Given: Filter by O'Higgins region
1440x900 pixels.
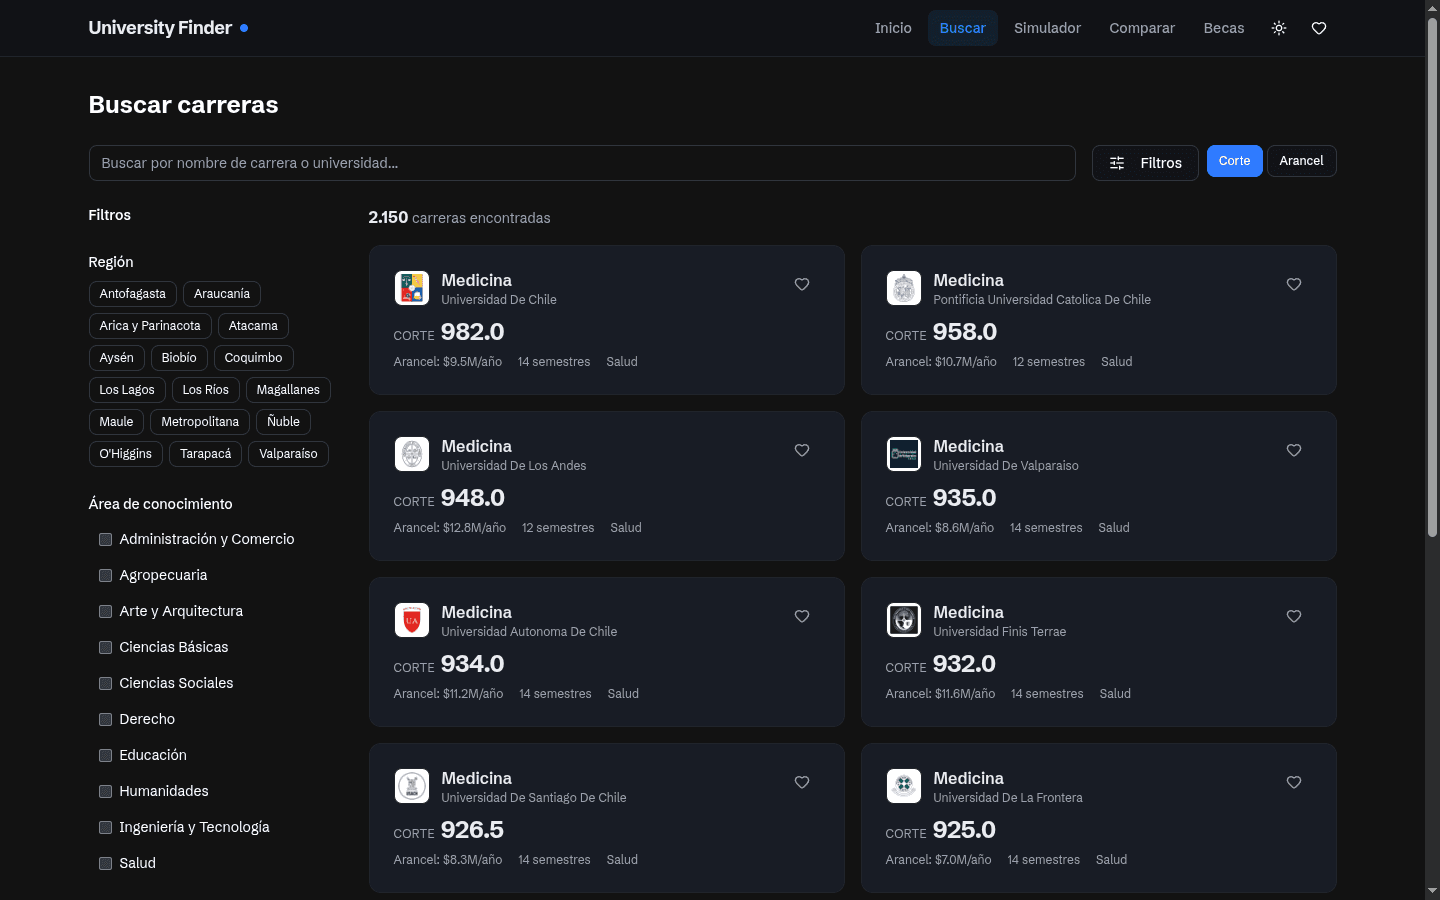Looking at the screenshot, I should (126, 454).
